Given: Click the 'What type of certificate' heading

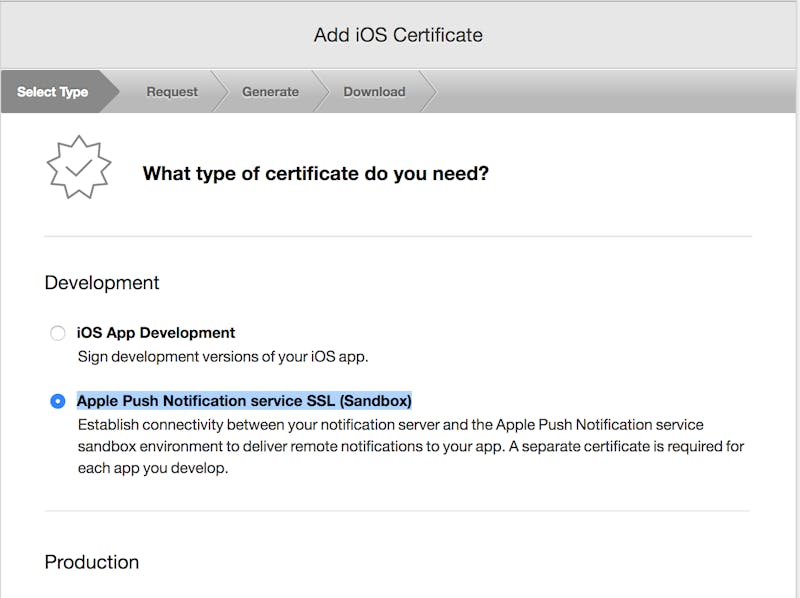Looking at the screenshot, I should point(316,173).
